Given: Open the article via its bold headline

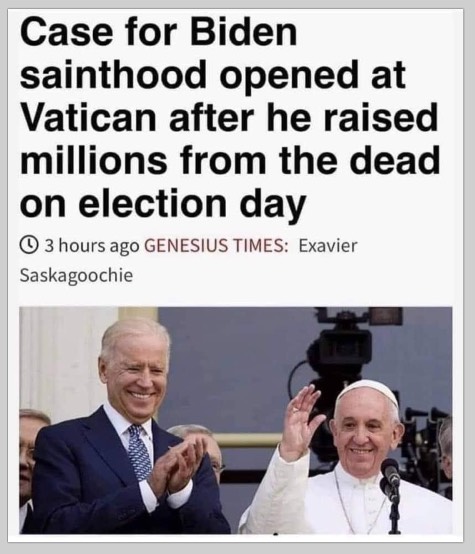Looking at the screenshot, I should (x=230, y=117).
